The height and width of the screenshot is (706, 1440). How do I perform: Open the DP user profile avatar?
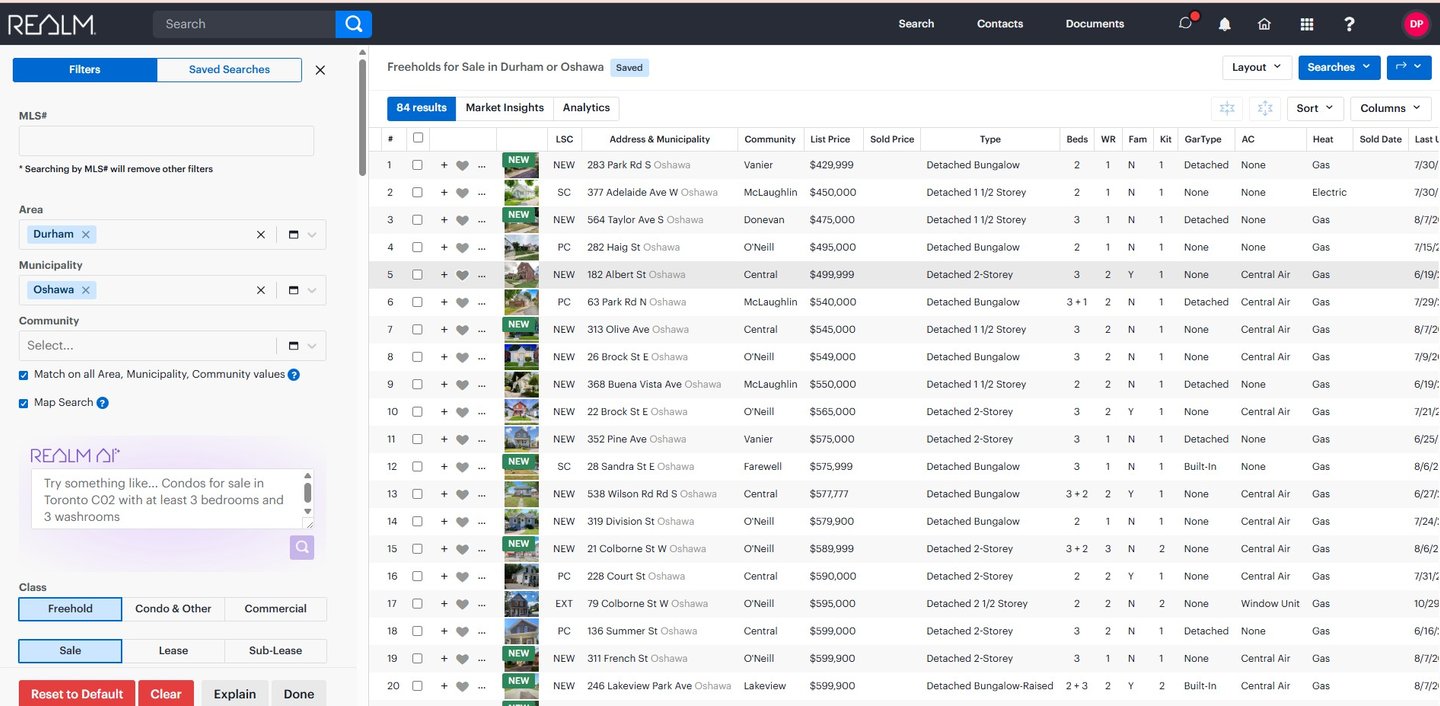[1416, 24]
